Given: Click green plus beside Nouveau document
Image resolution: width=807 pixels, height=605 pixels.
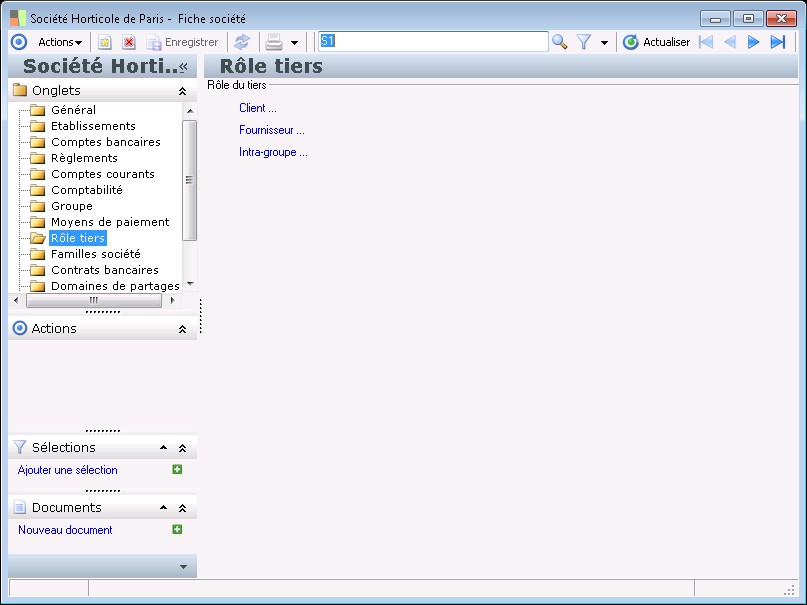Looking at the screenshot, I should (177, 530).
